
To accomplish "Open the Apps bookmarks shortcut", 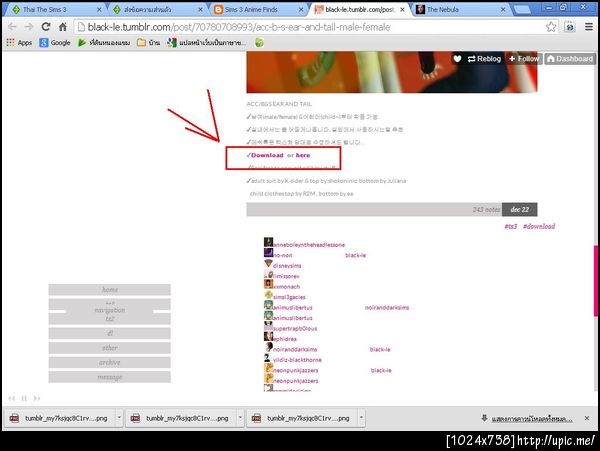I will click(19, 43).
